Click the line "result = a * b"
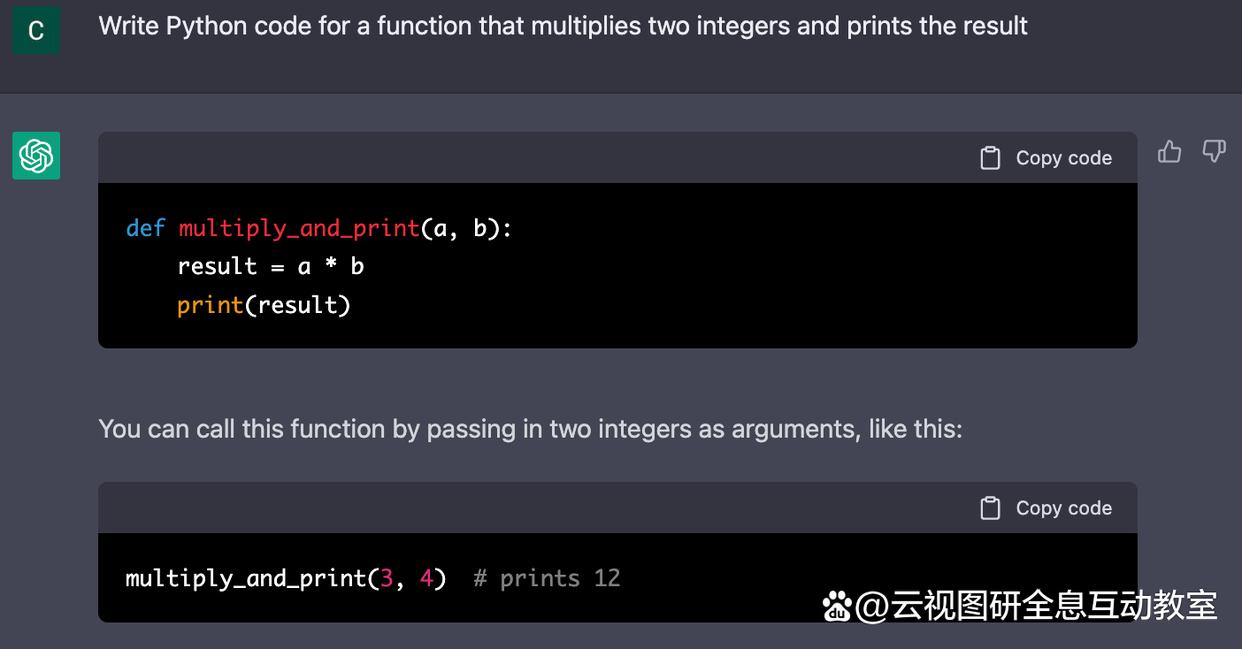 270,267
